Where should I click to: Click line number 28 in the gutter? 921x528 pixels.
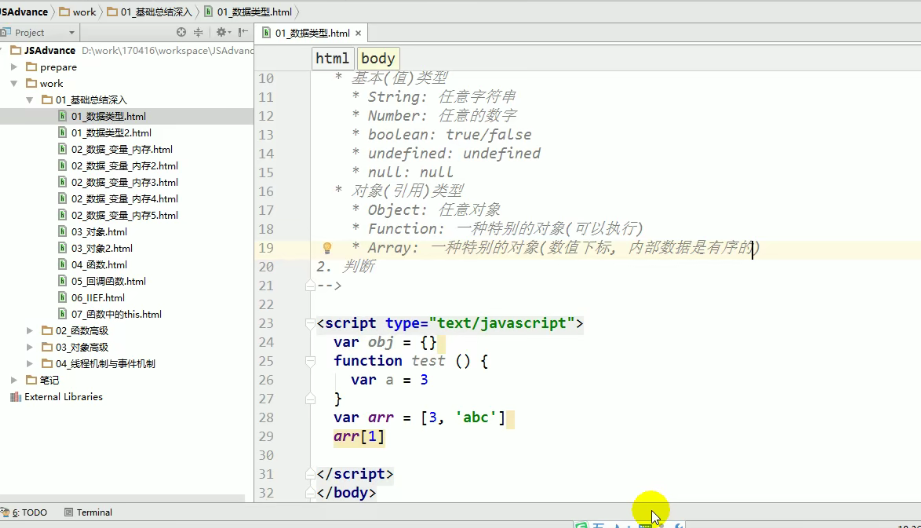click(266, 418)
